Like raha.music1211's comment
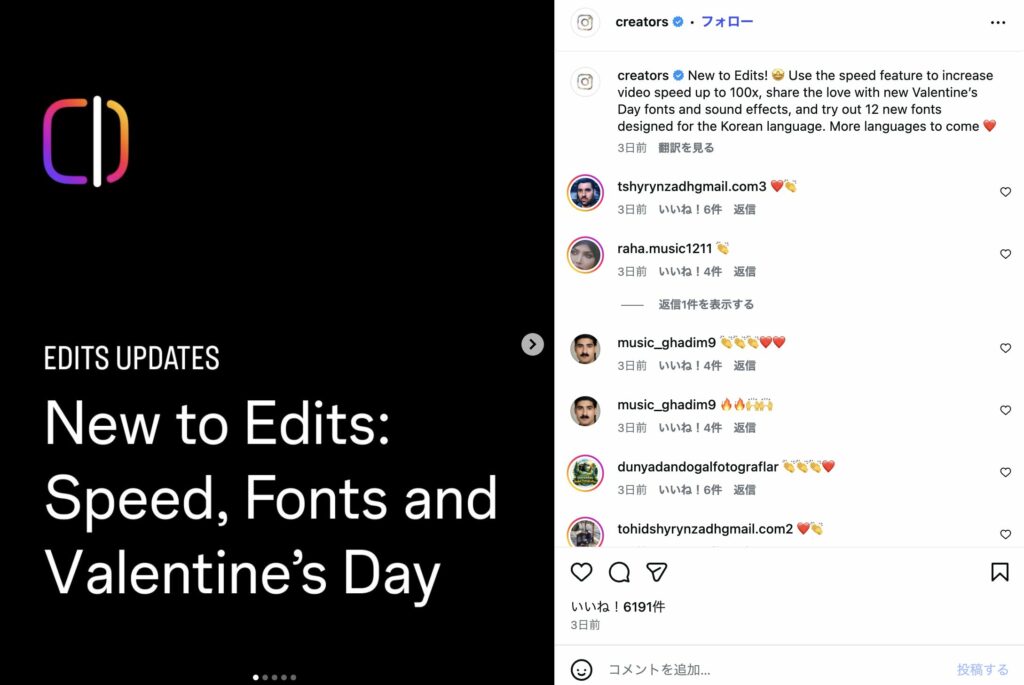1024x685 pixels. pyautogui.click(x=1005, y=254)
